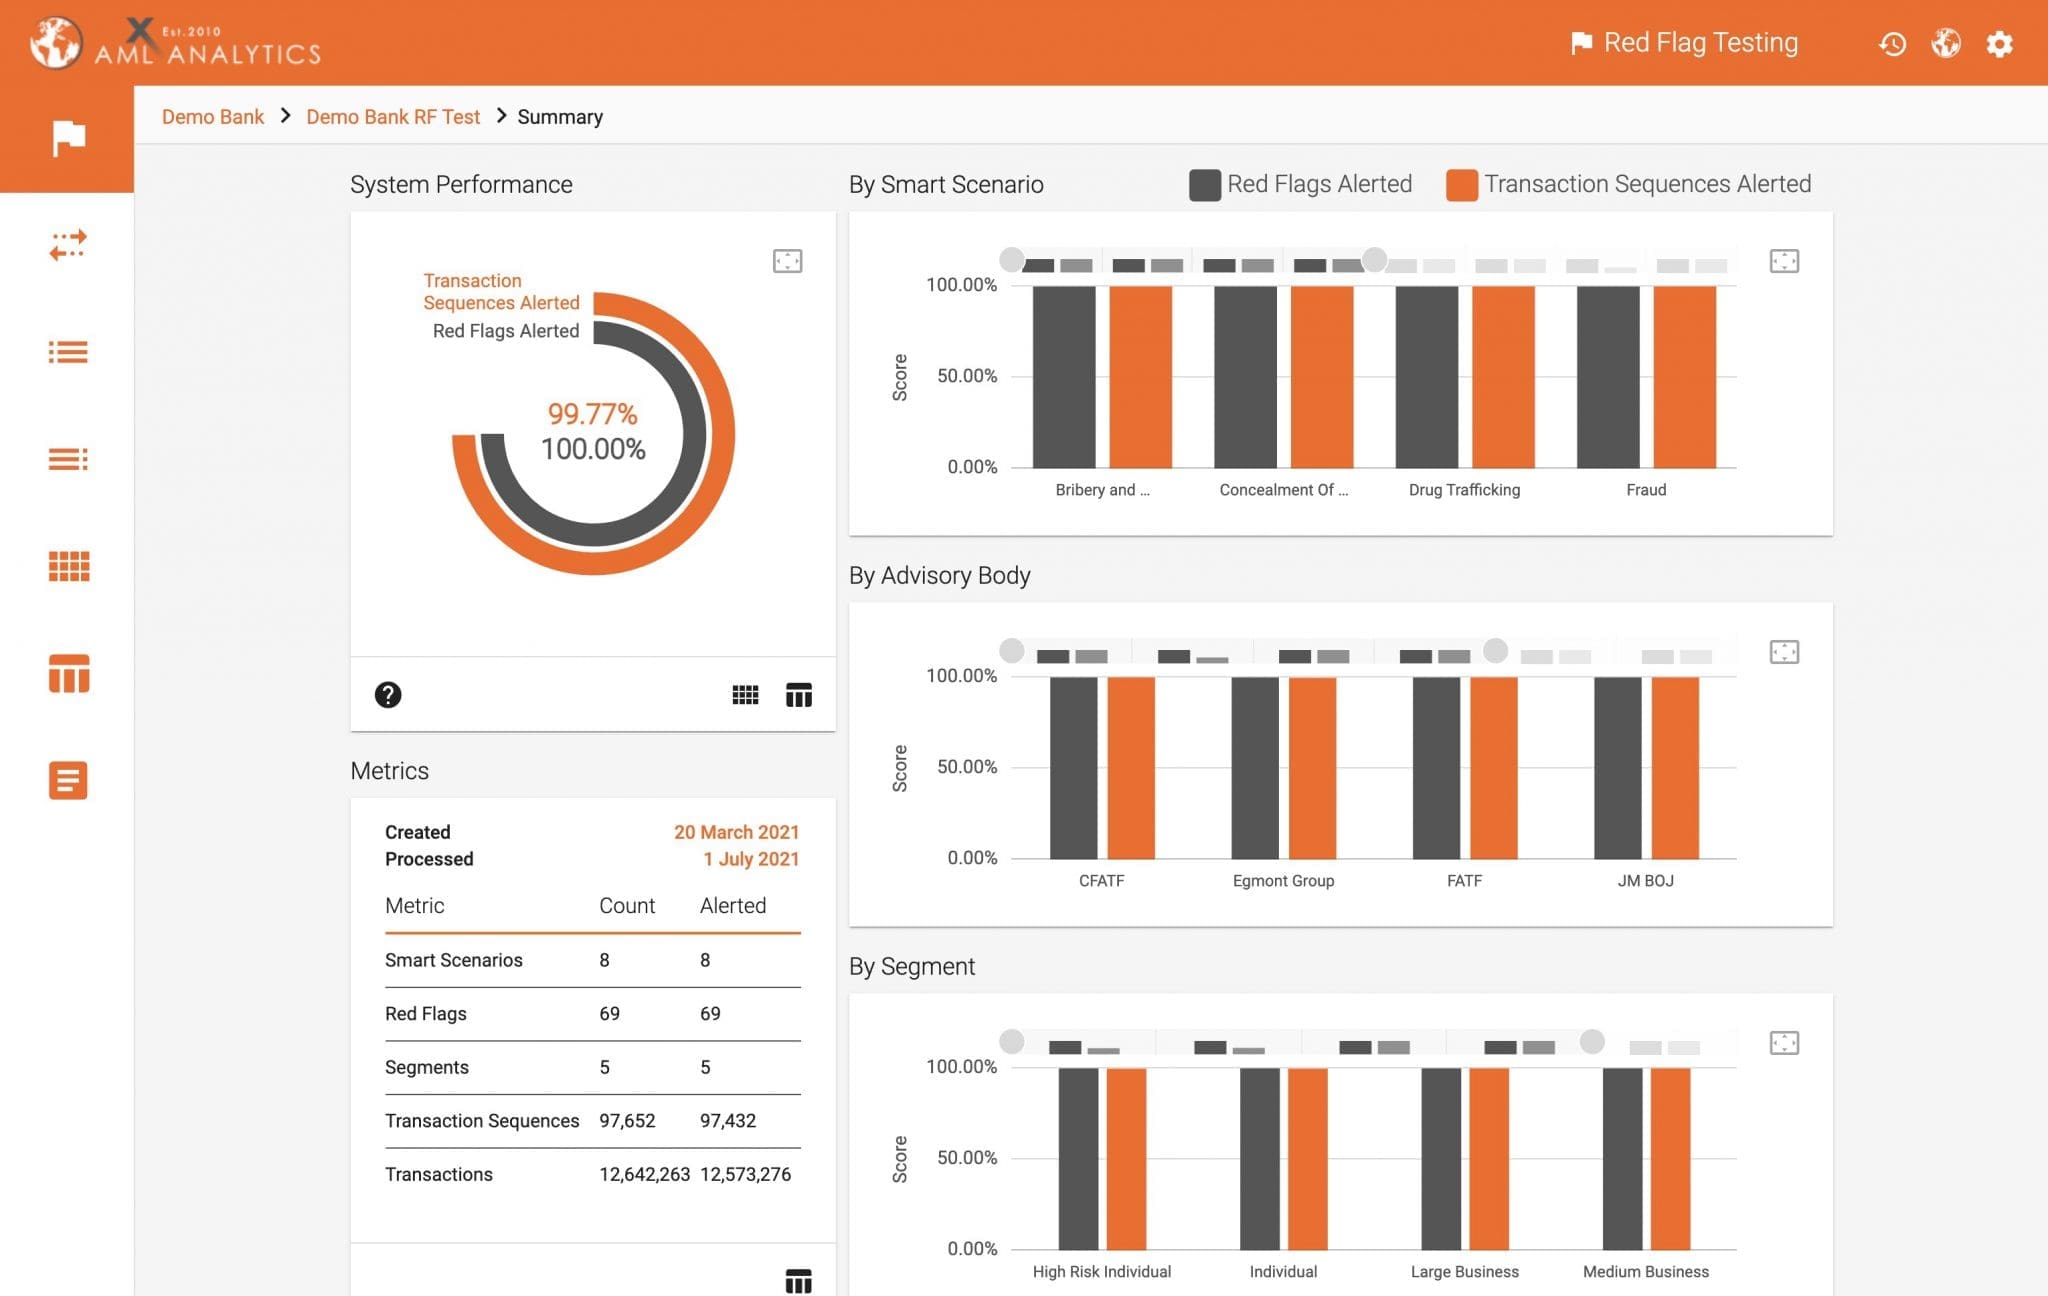Click the history clock icon in the top bar
2048x1296 pixels.
pyautogui.click(x=1893, y=44)
